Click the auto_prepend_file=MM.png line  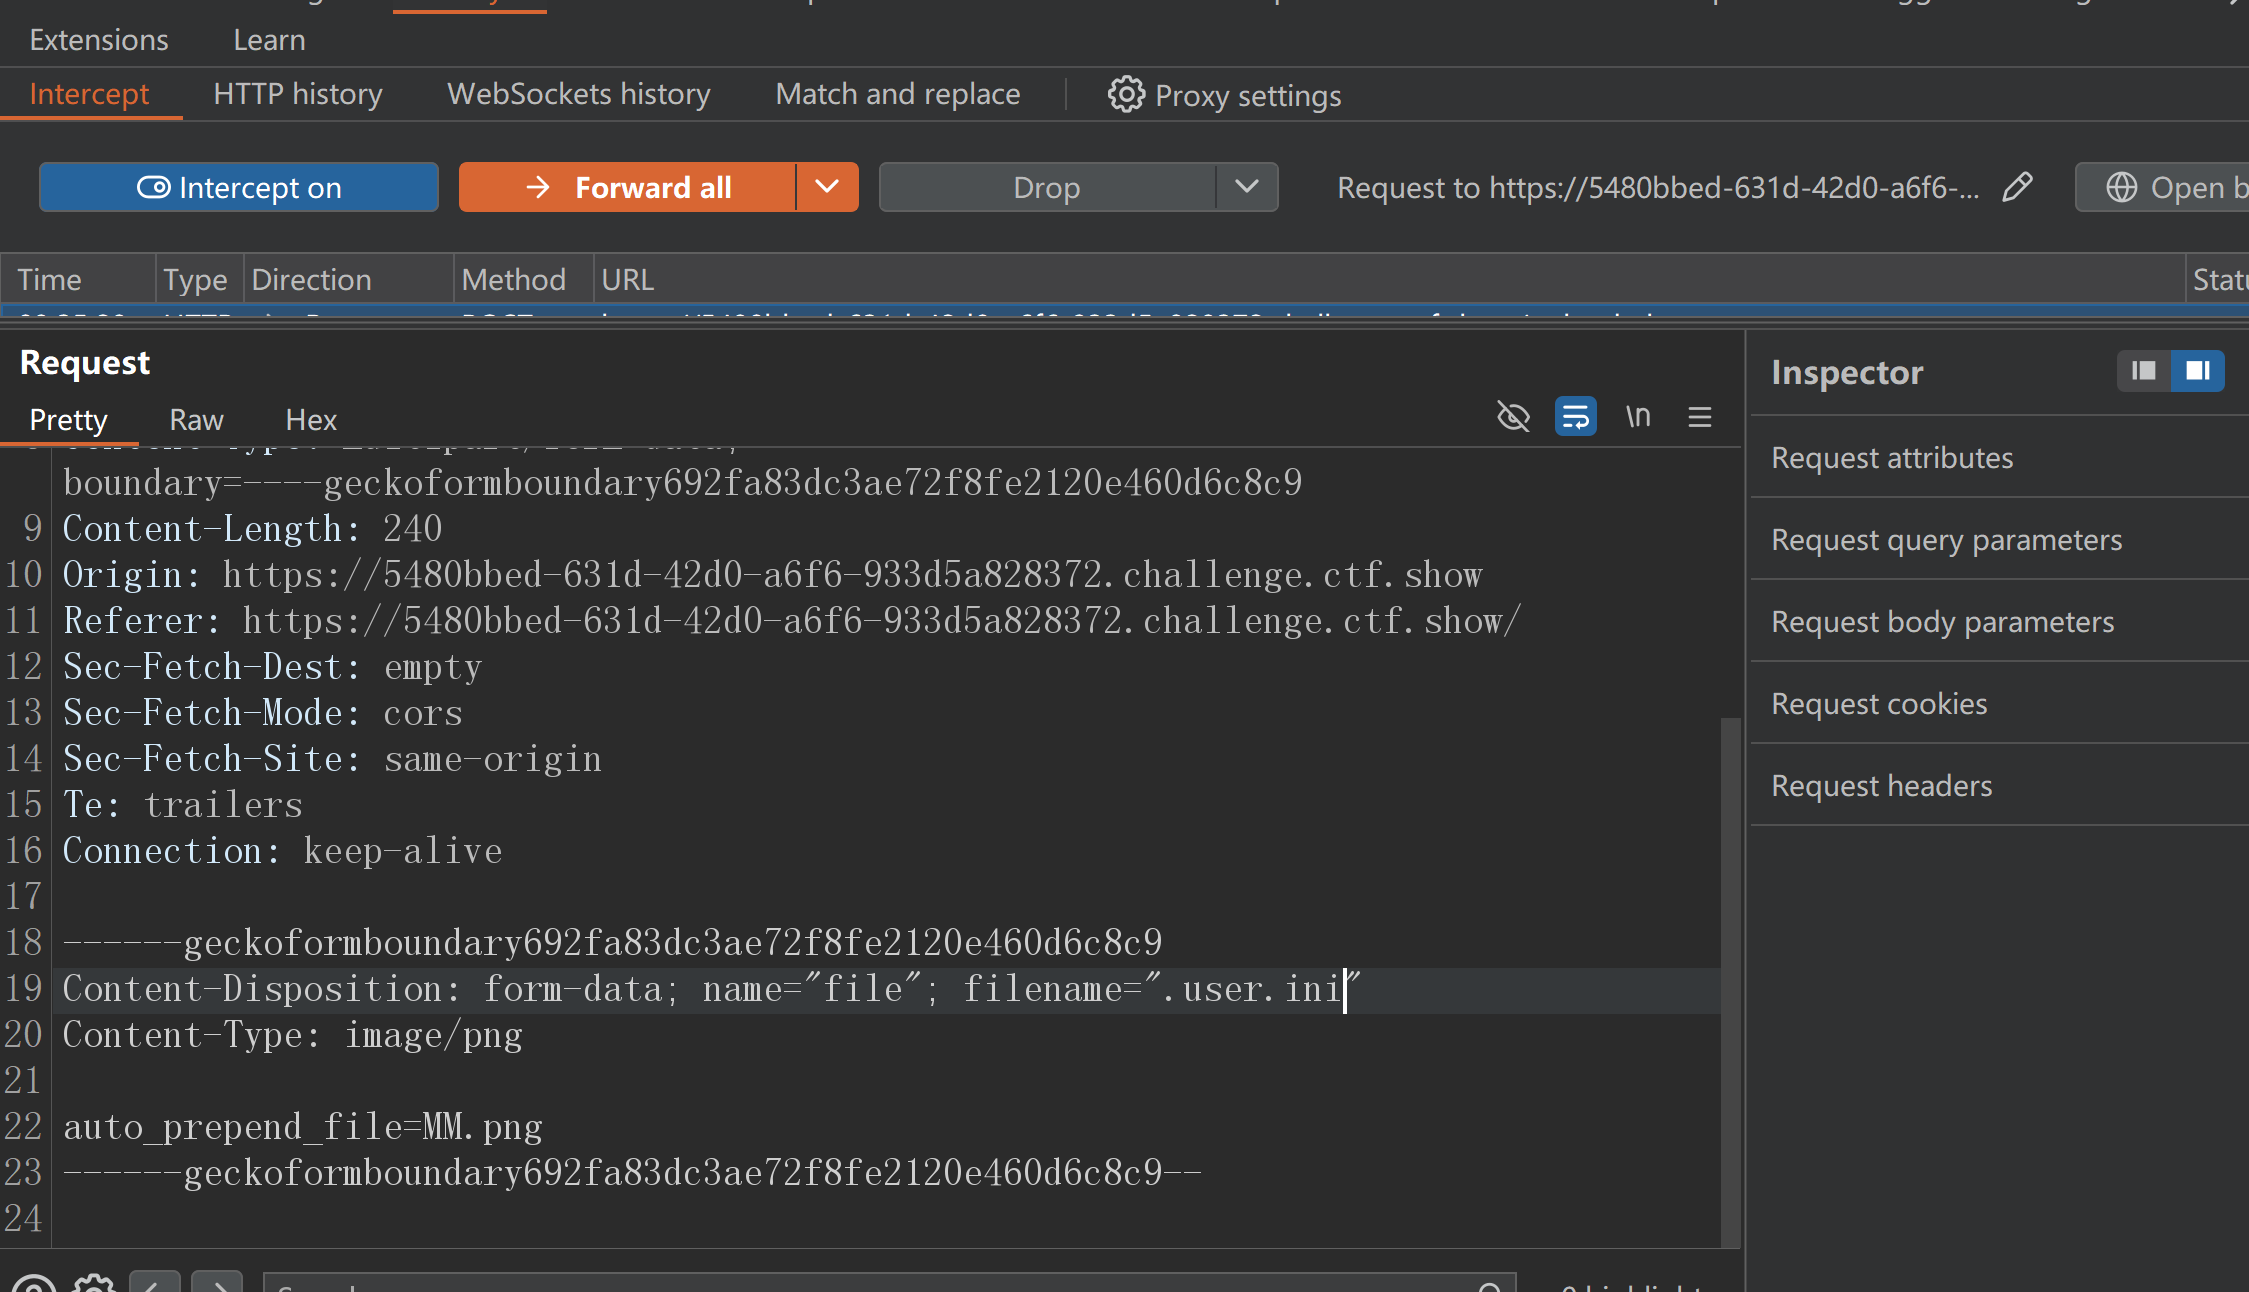click(303, 1127)
